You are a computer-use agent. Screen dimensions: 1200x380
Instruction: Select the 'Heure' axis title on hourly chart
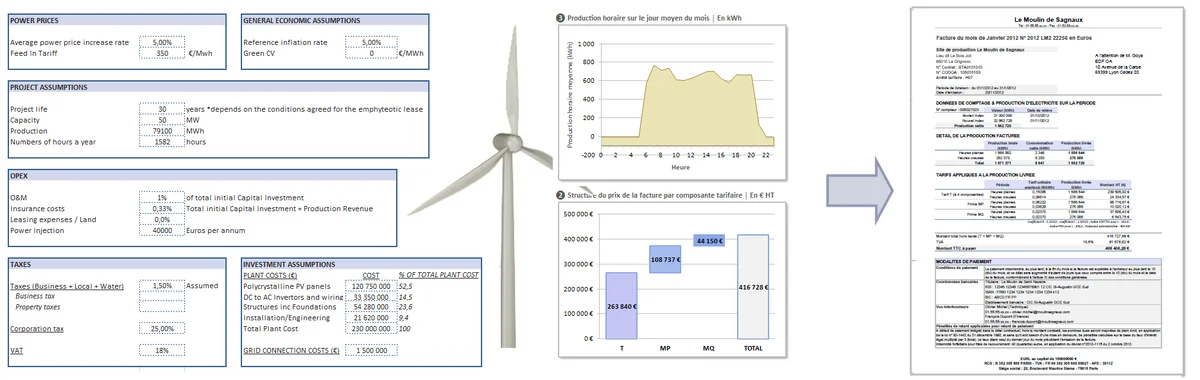681,168
